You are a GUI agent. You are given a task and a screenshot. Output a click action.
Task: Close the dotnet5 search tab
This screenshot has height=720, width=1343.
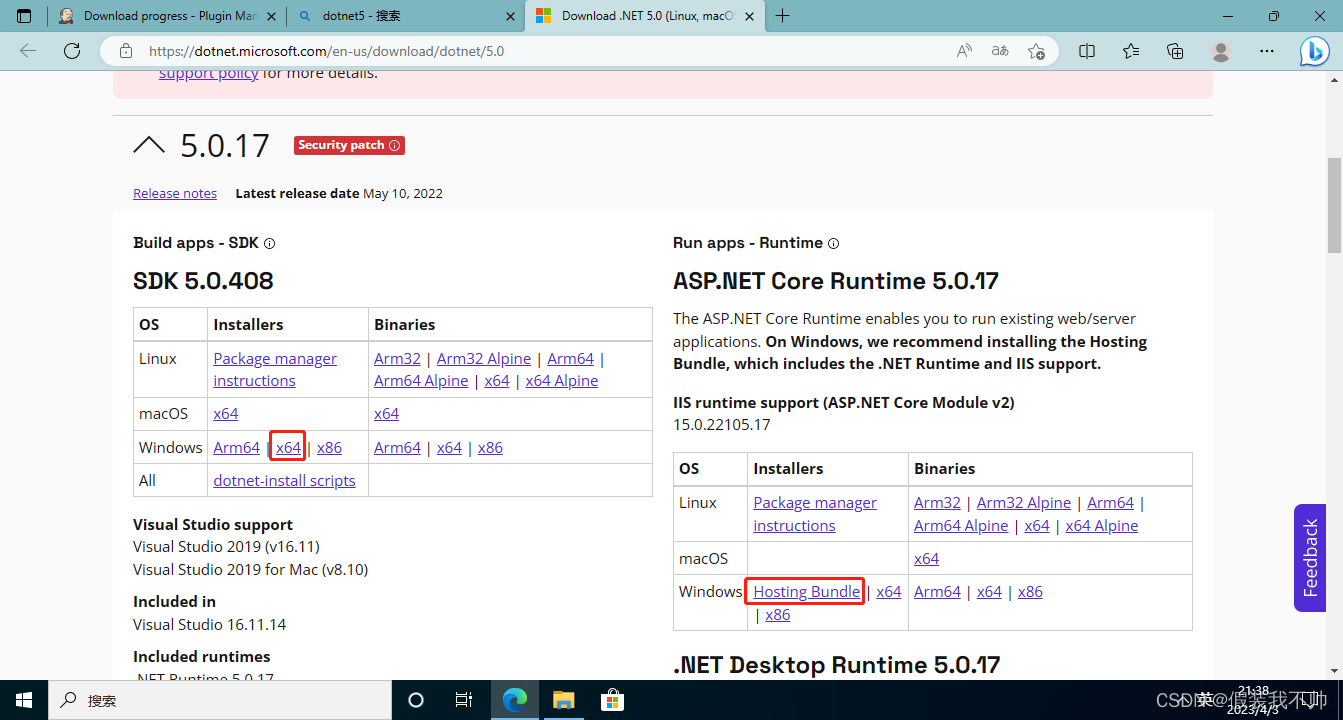(x=510, y=16)
